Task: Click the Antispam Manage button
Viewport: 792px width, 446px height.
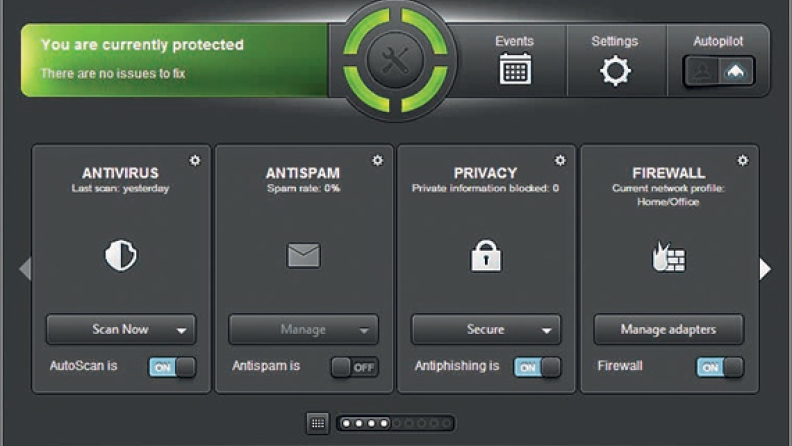Action: pos(303,330)
